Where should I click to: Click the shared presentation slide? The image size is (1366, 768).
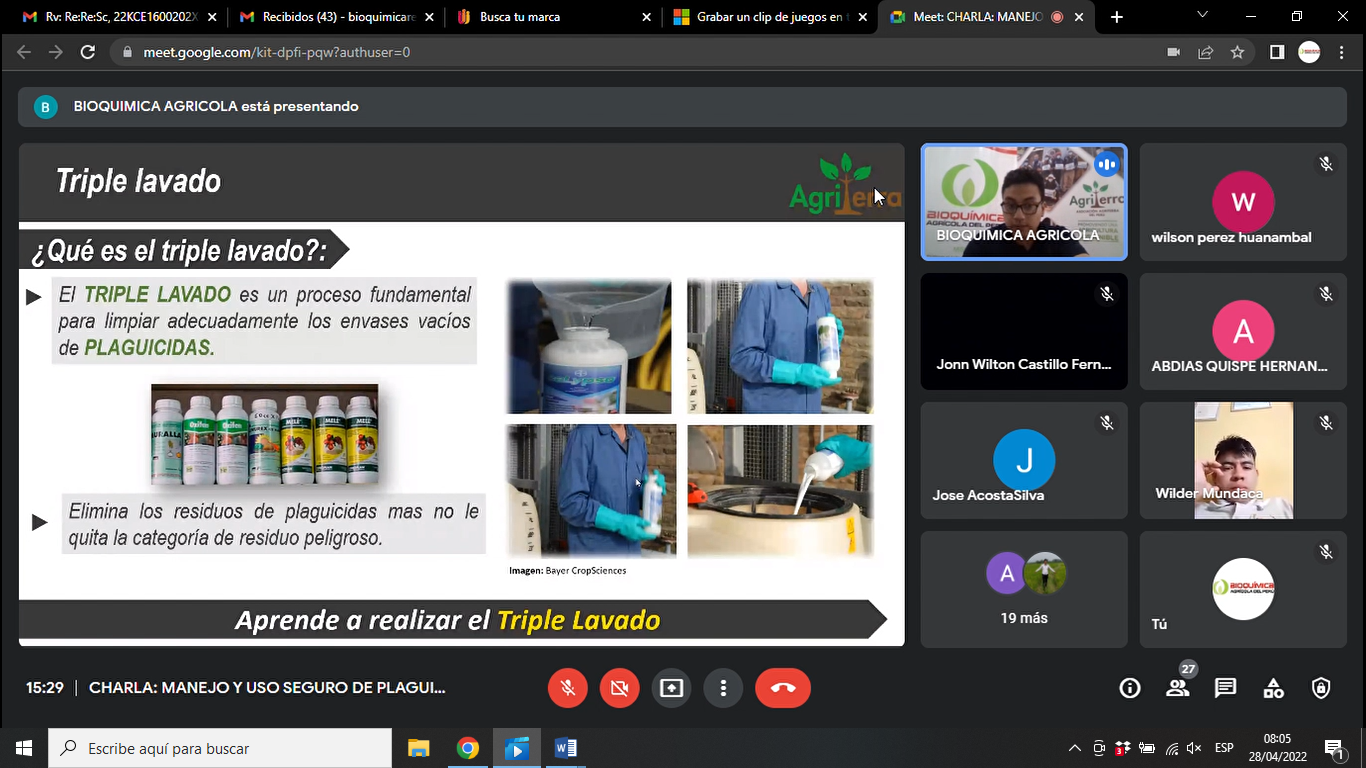tap(461, 394)
